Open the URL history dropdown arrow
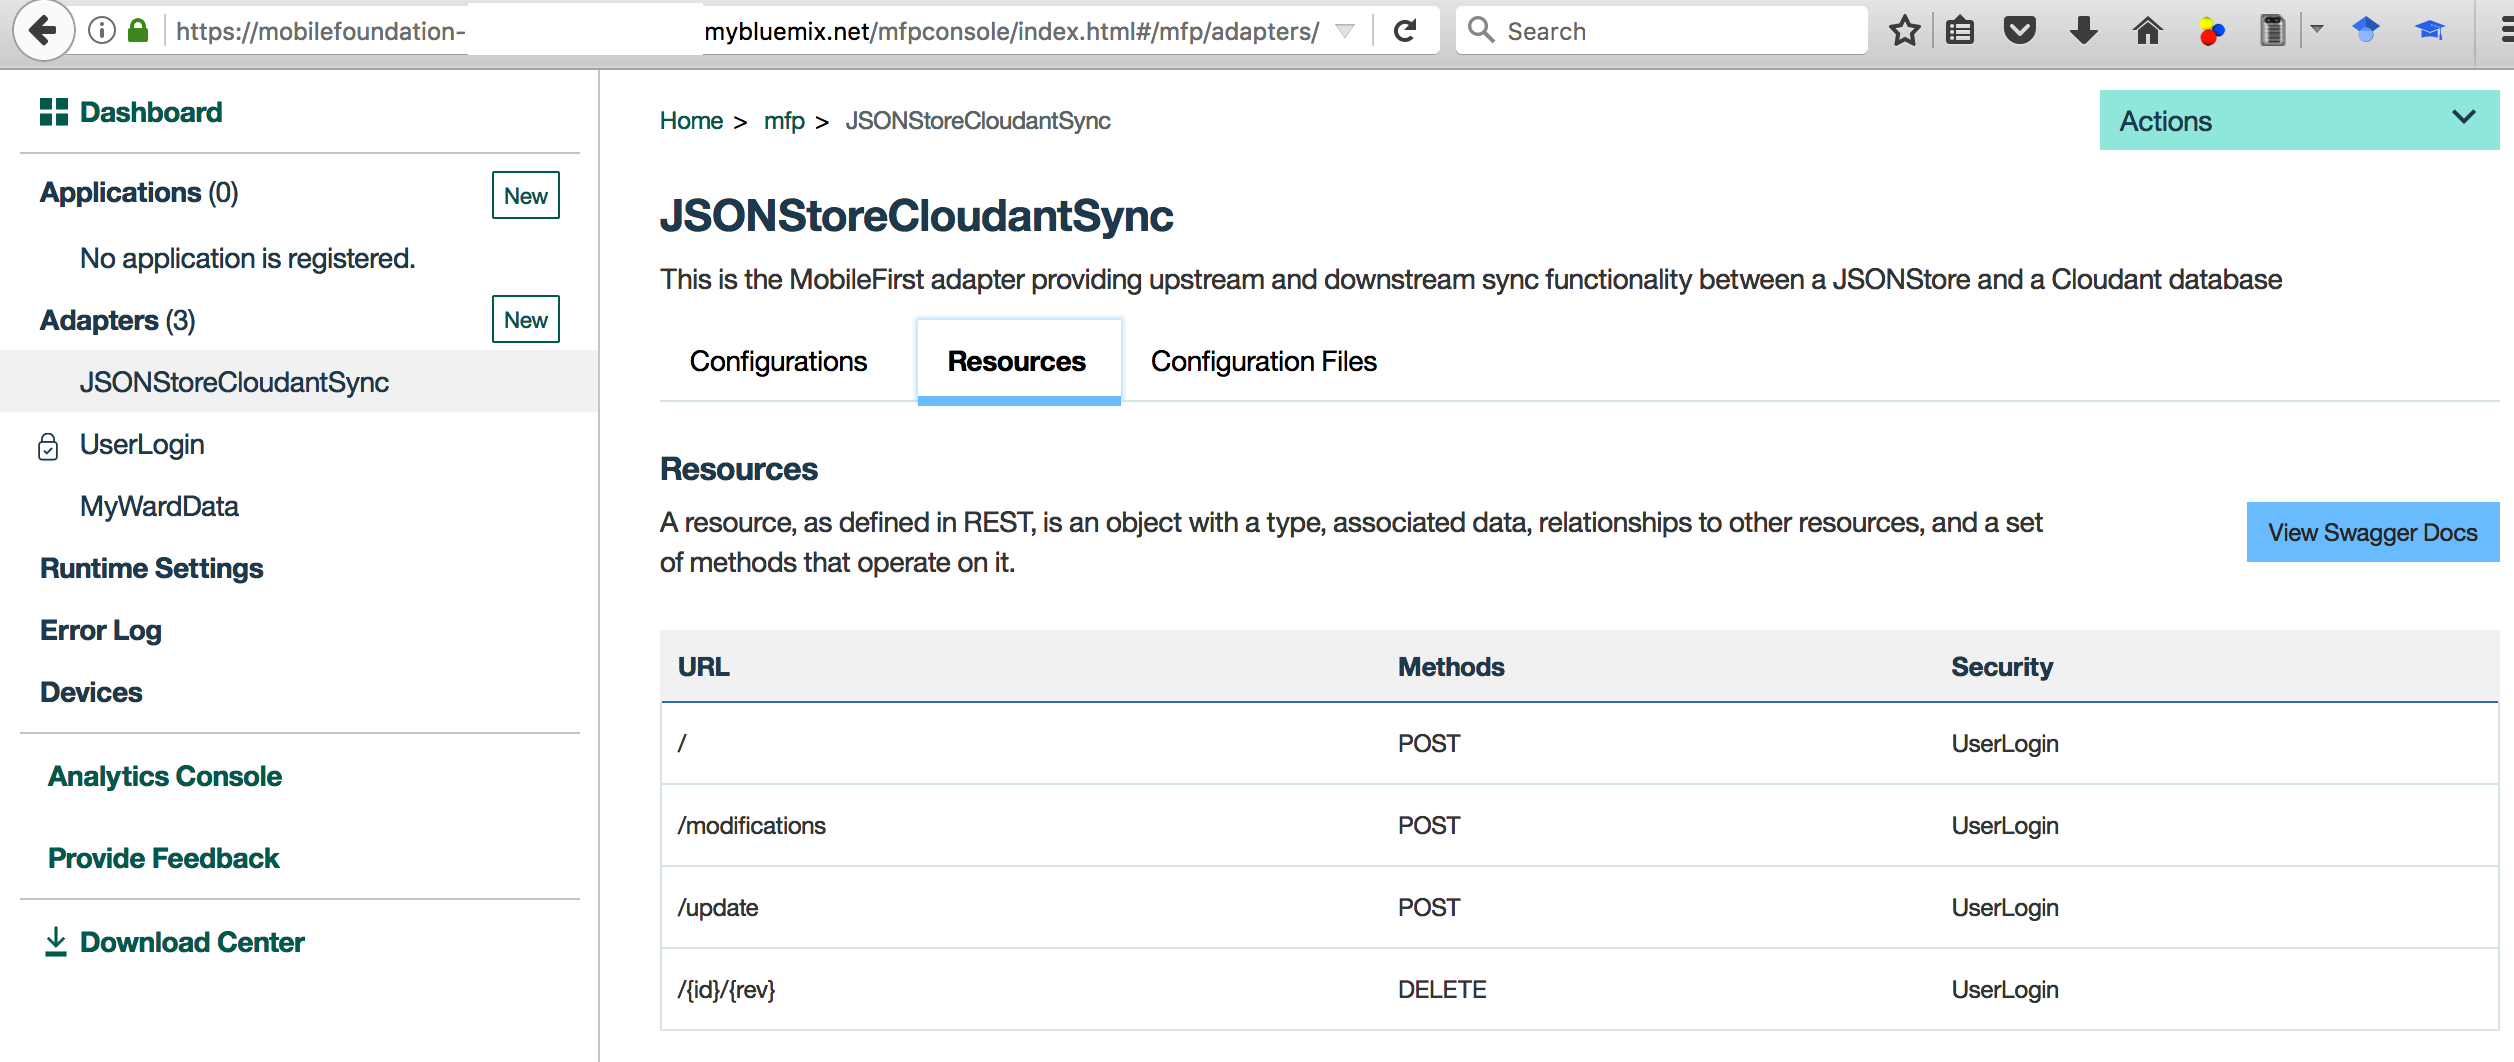 coord(1345,31)
